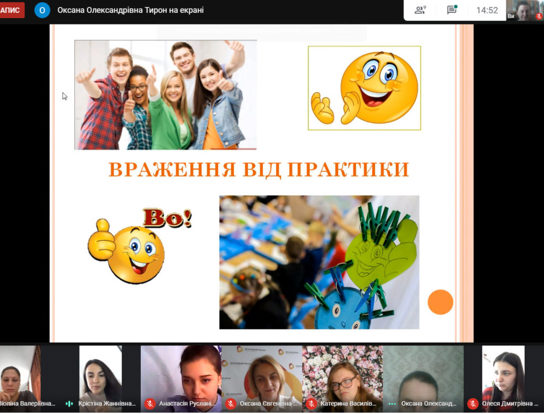Screen dimensions: 544x414
Task: Select Анастасія Руслані participant video tile
Action: tap(181, 378)
